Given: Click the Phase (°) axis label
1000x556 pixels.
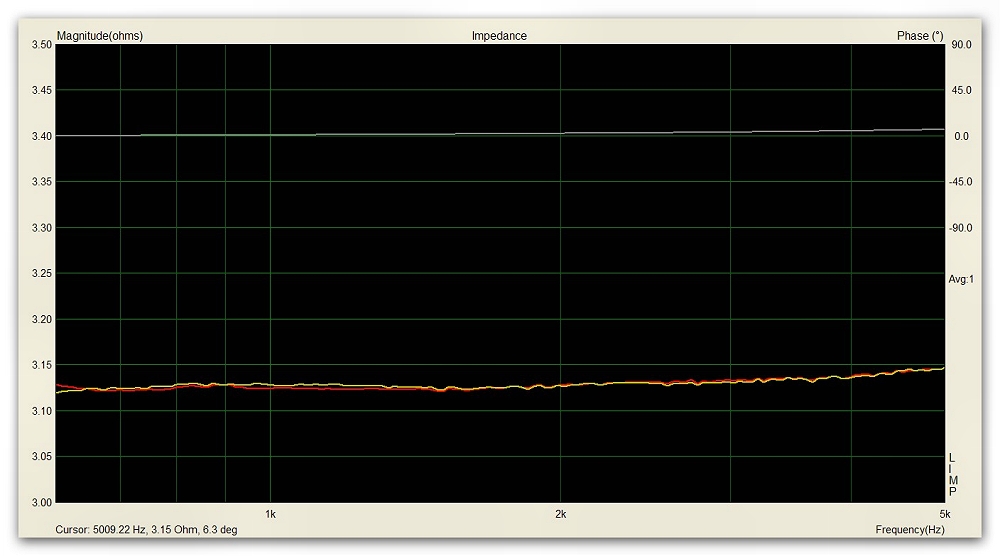Looking at the screenshot, I should (919, 36).
